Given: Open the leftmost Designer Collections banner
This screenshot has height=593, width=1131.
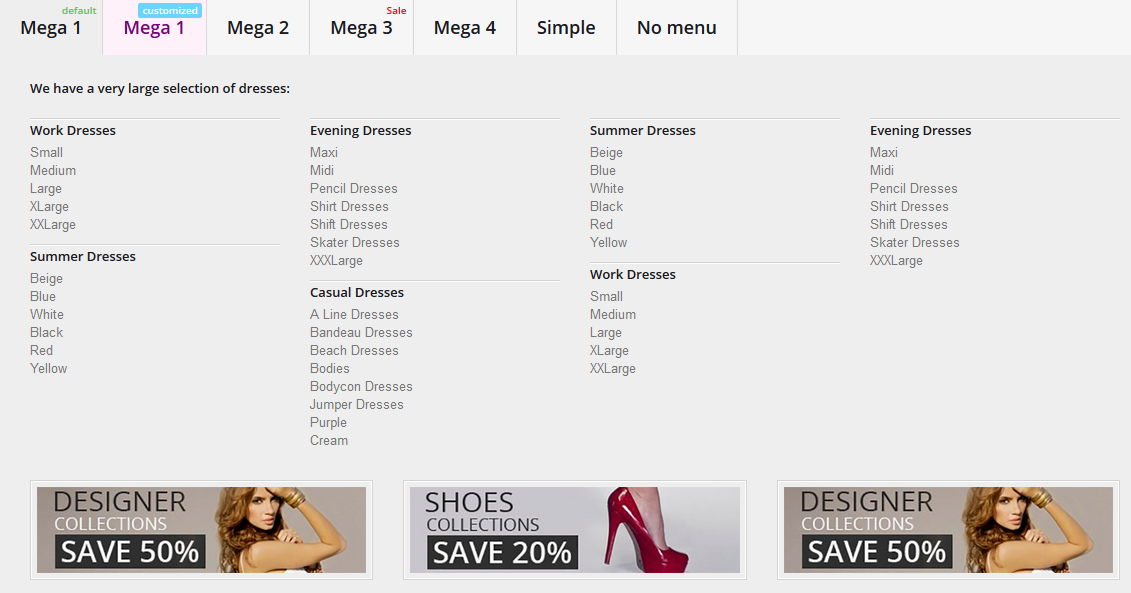Looking at the screenshot, I should click(x=201, y=530).
